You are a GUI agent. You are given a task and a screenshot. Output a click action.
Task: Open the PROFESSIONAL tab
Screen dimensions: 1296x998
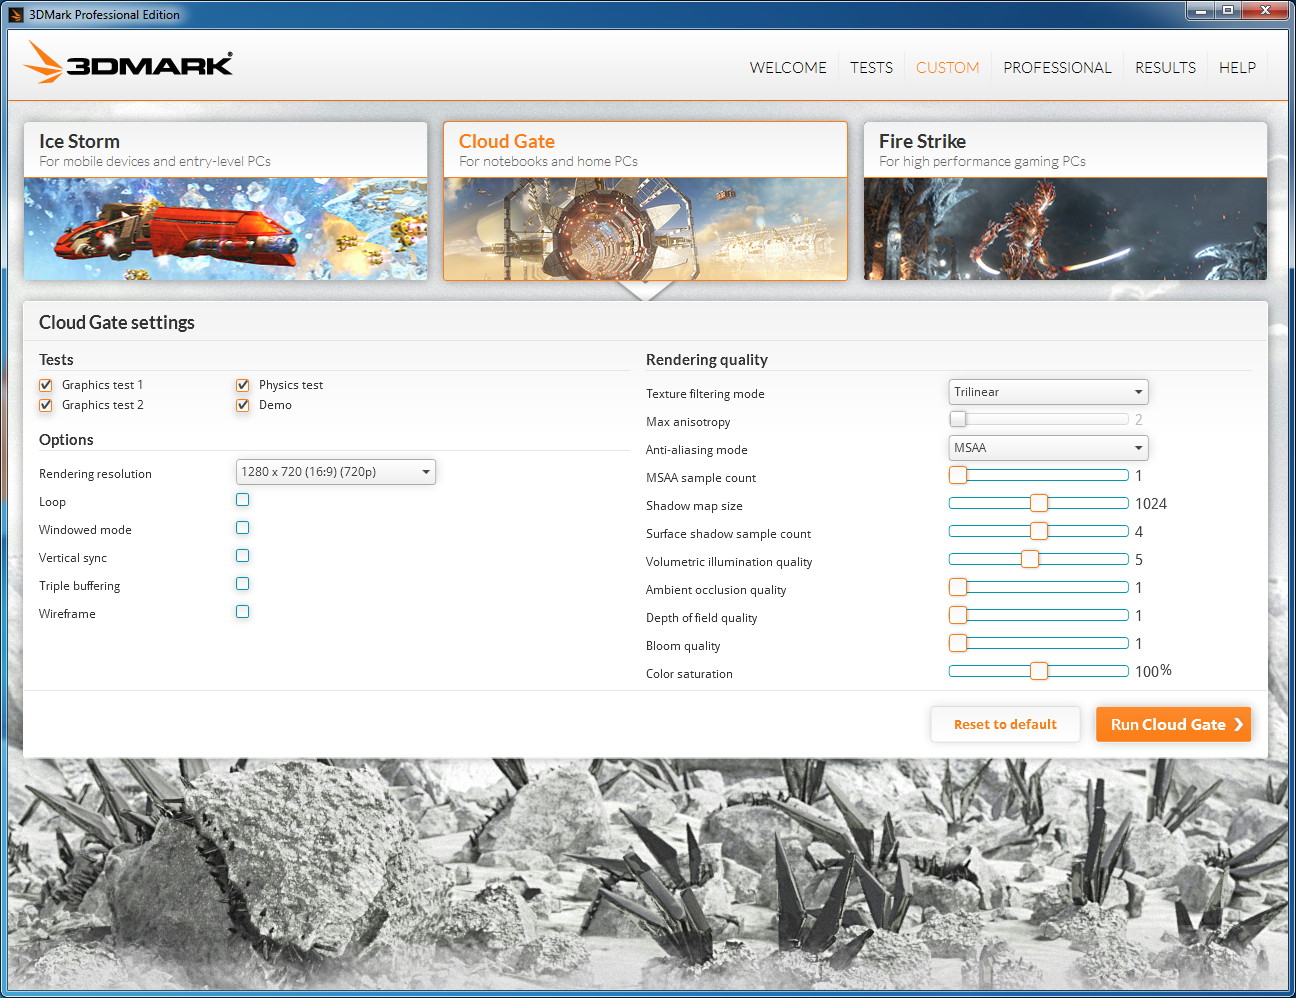[x=1057, y=68]
